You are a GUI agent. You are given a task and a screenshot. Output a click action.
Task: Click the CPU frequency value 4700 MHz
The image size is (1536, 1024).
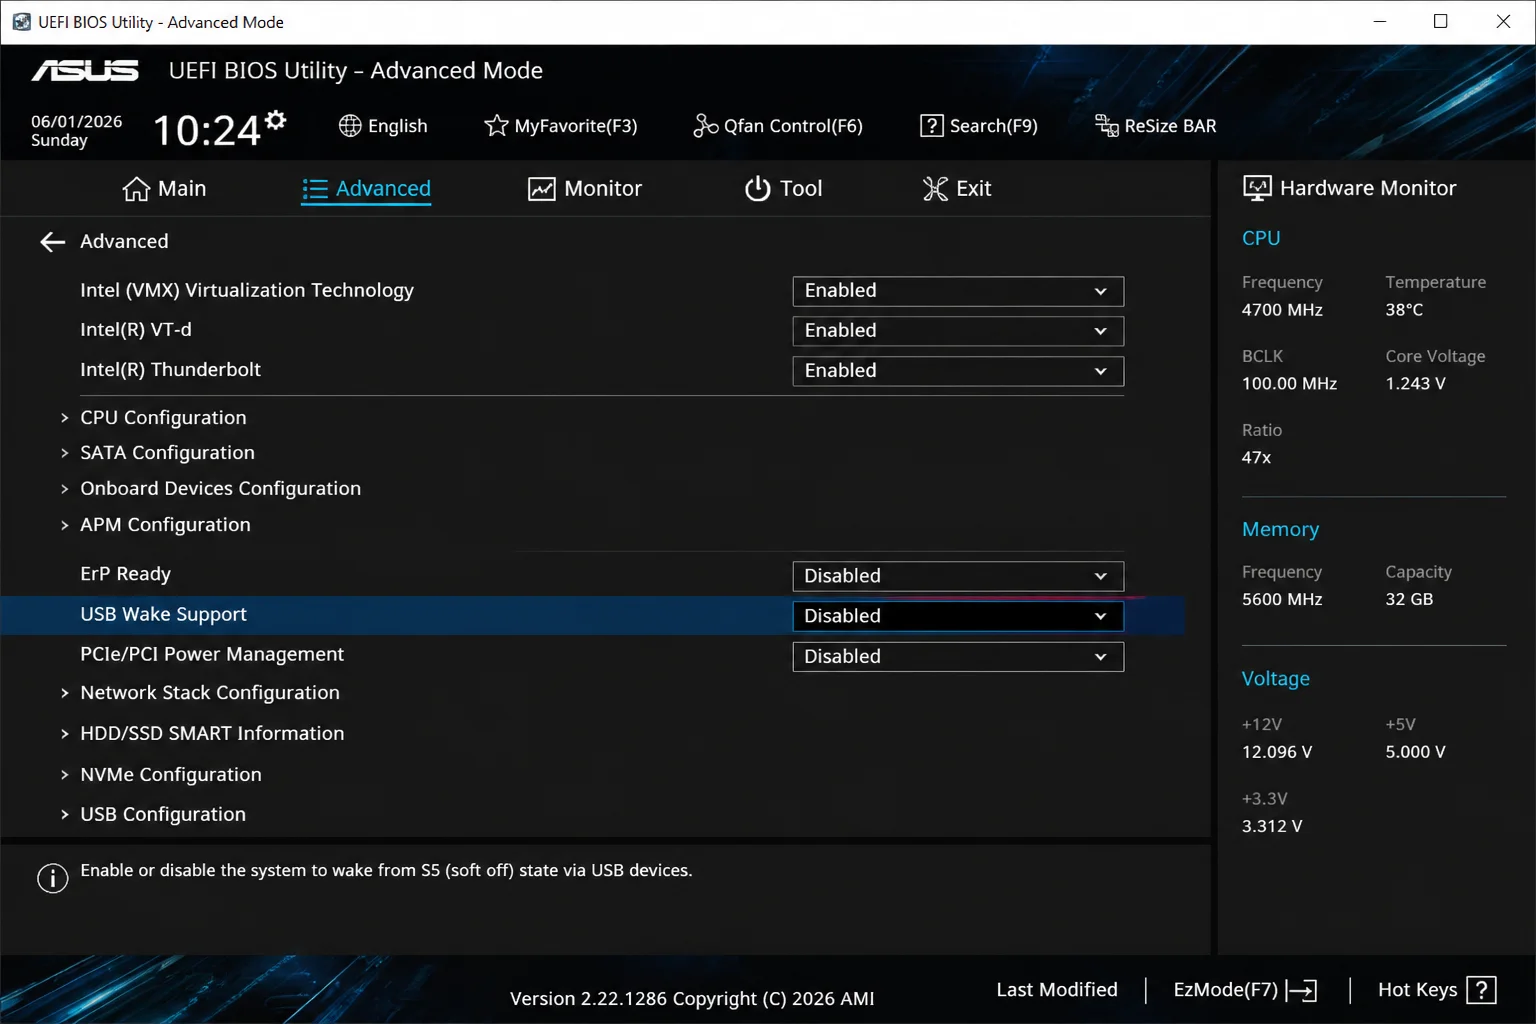pos(1282,310)
